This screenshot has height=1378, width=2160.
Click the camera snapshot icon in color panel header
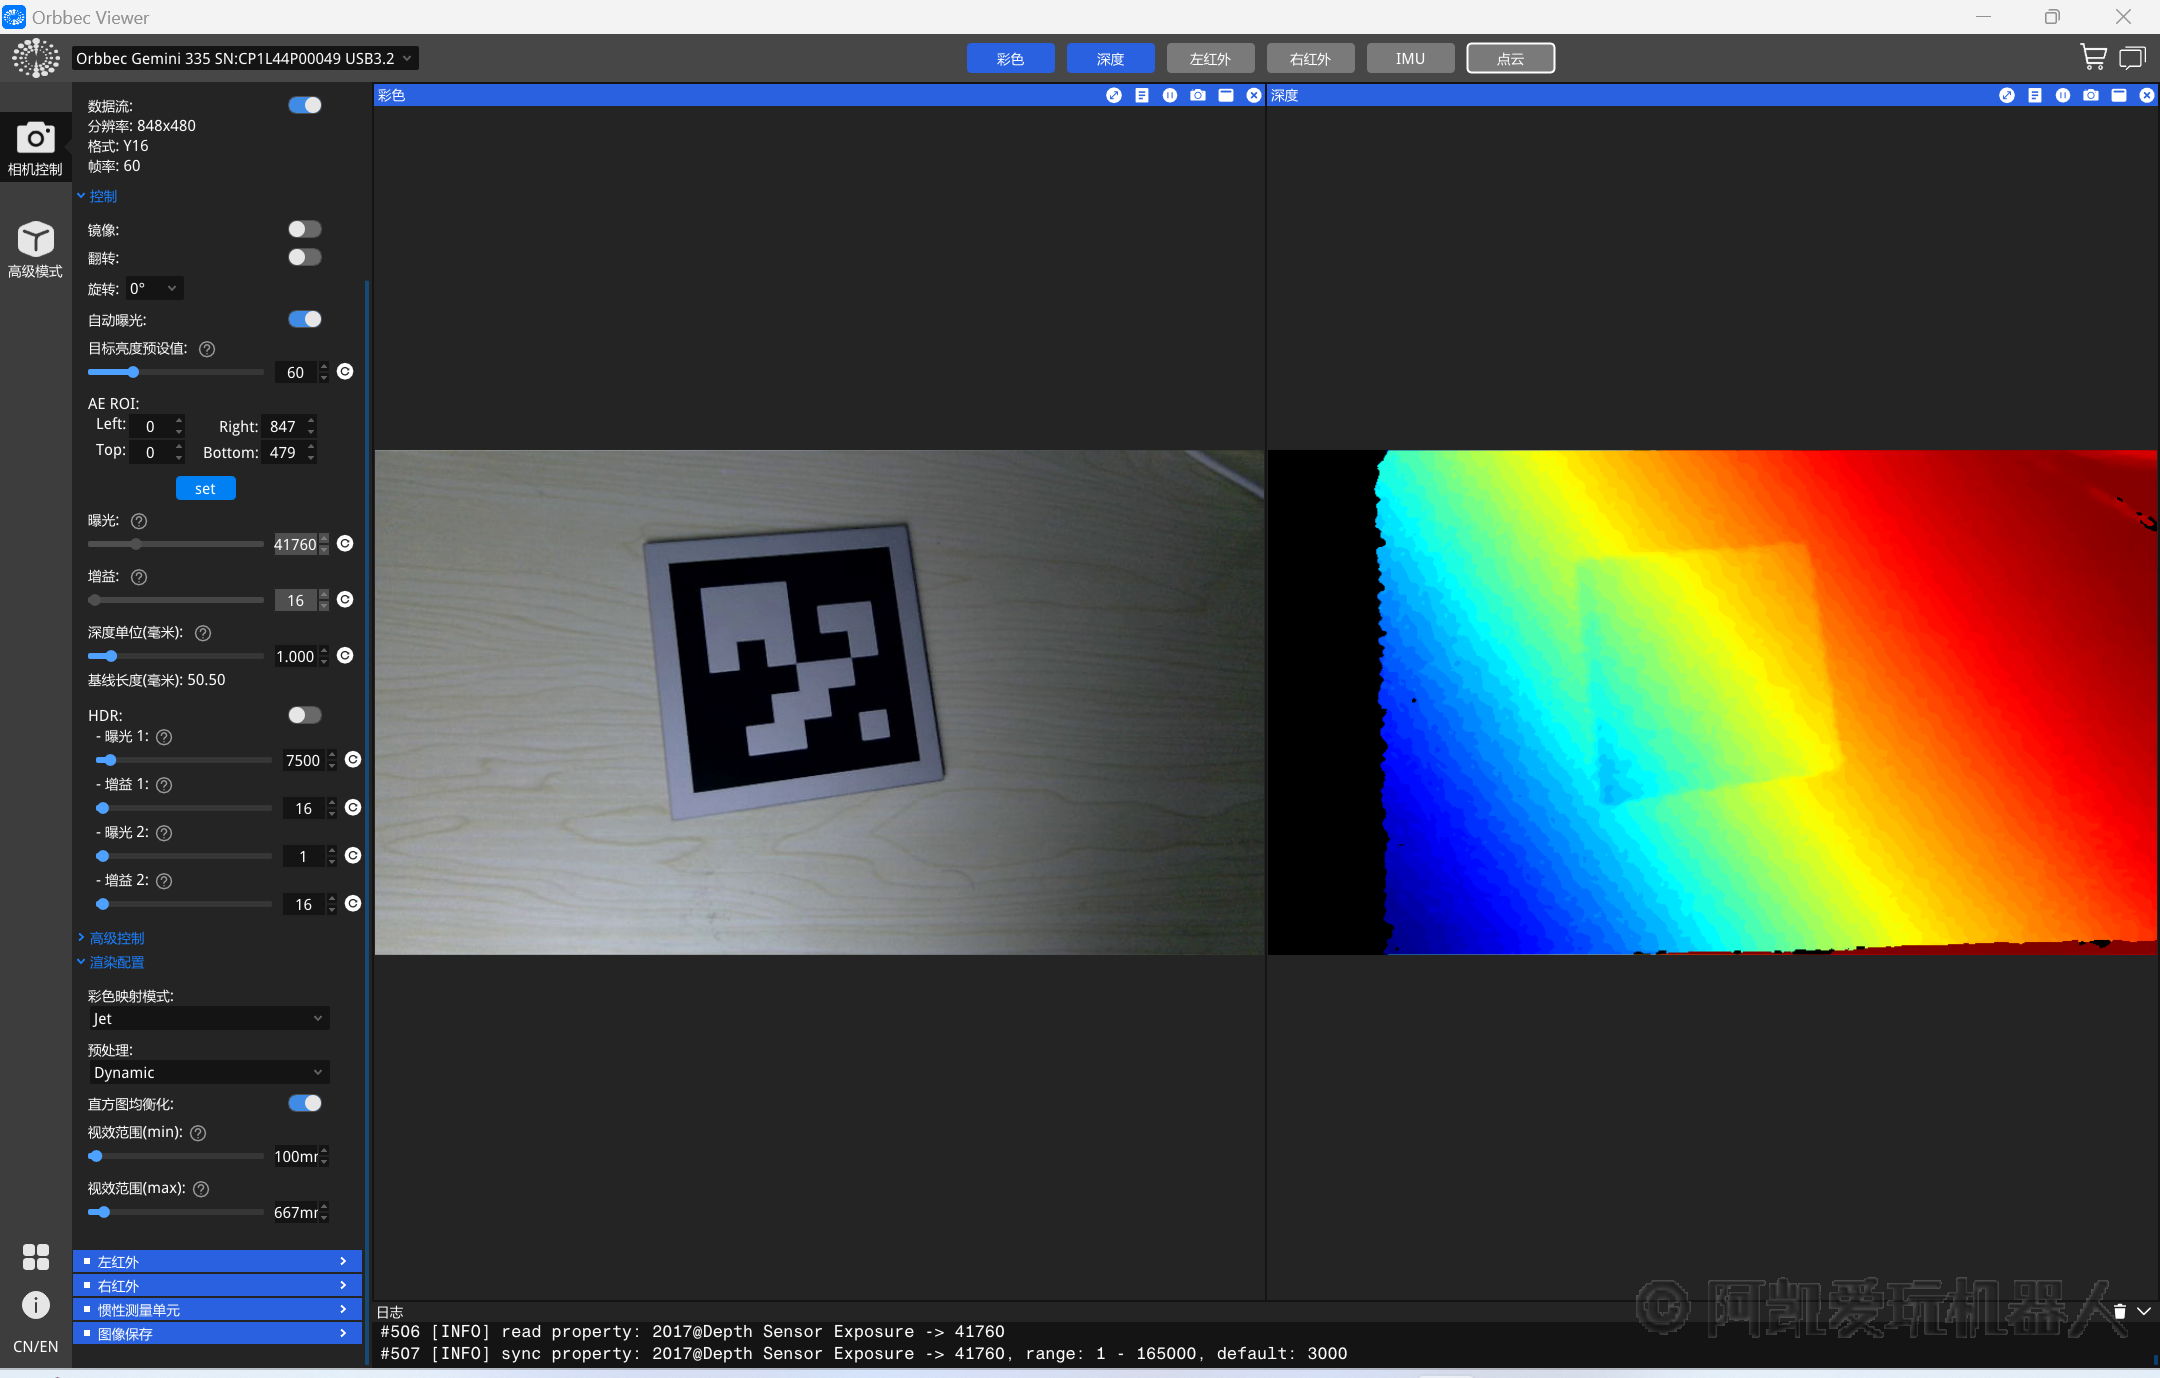click(1197, 95)
